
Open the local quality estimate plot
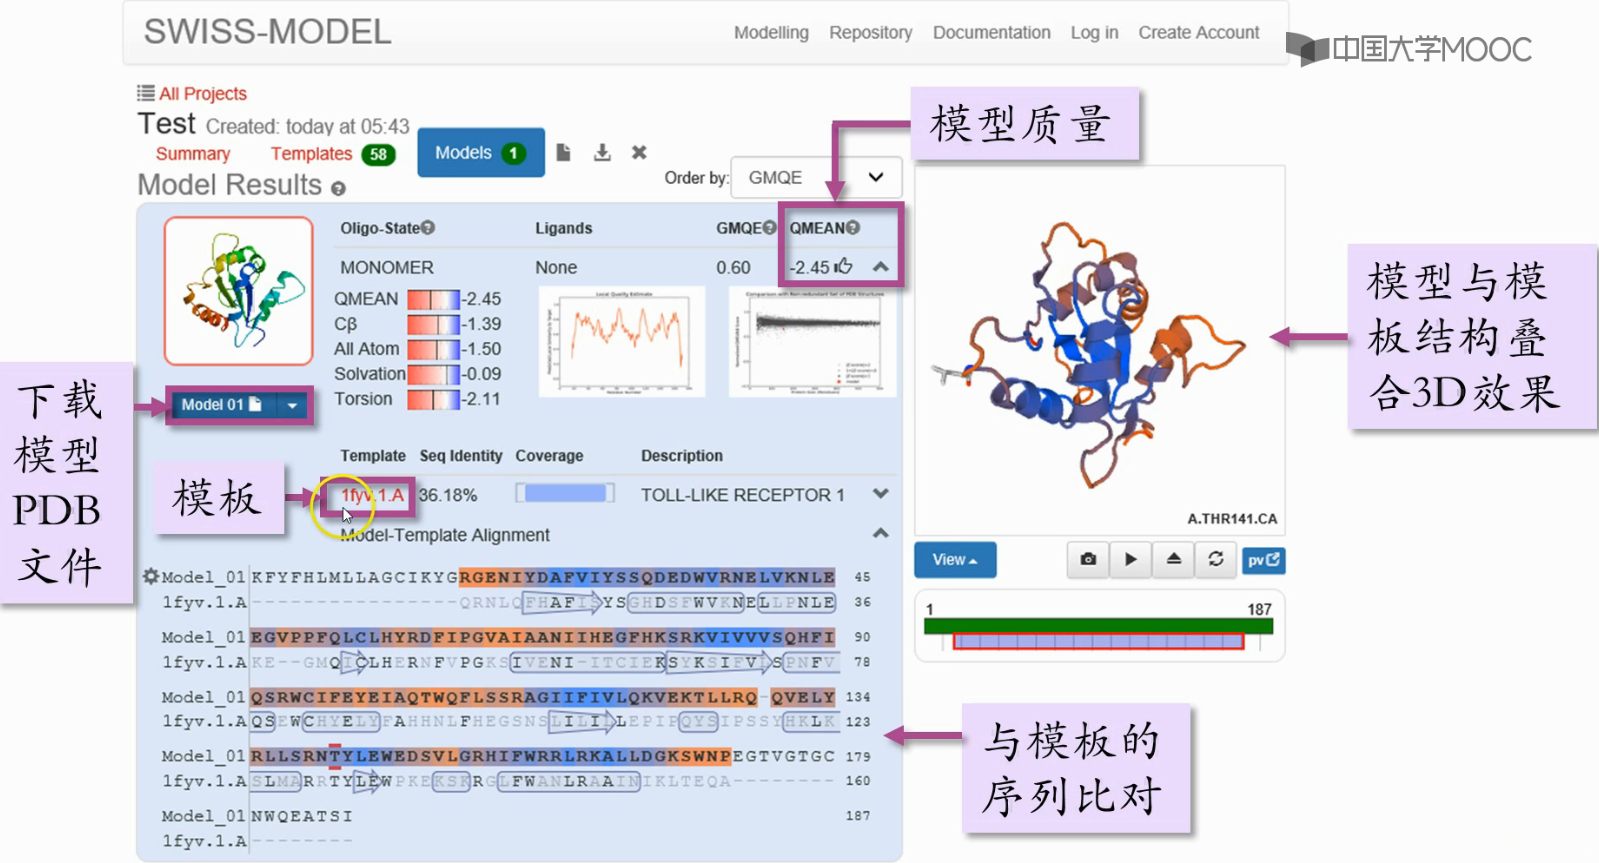pyautogui.click(x=622, y=341)
